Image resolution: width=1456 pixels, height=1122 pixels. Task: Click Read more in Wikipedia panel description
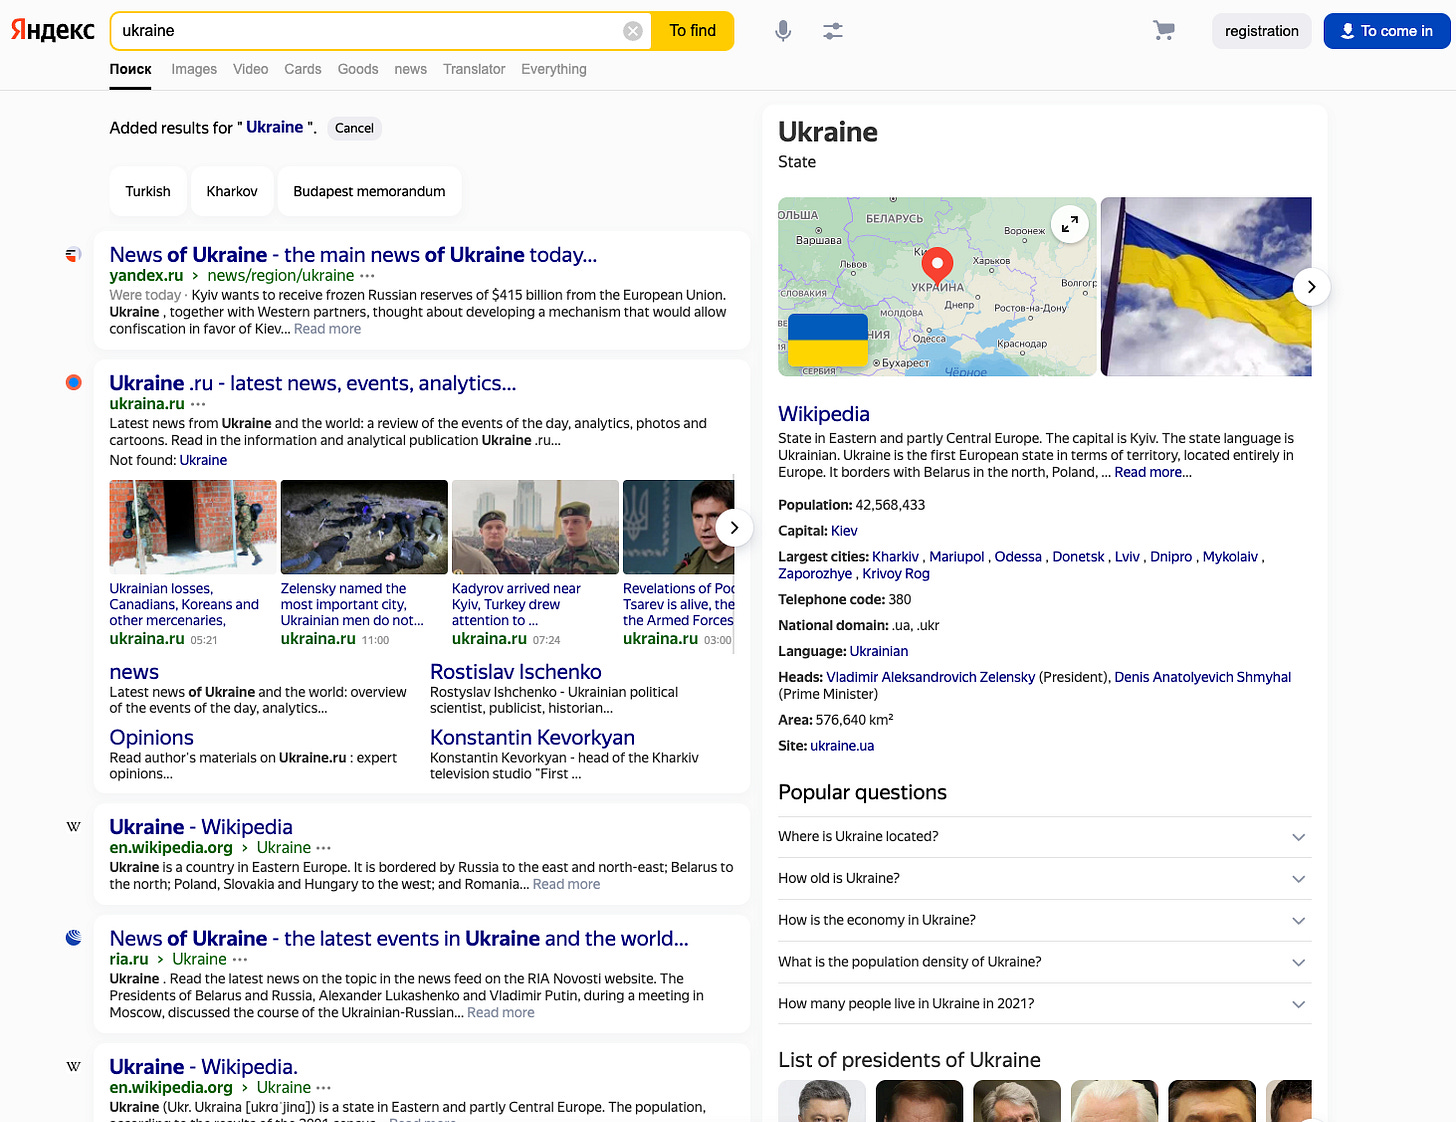point(1153,472)
